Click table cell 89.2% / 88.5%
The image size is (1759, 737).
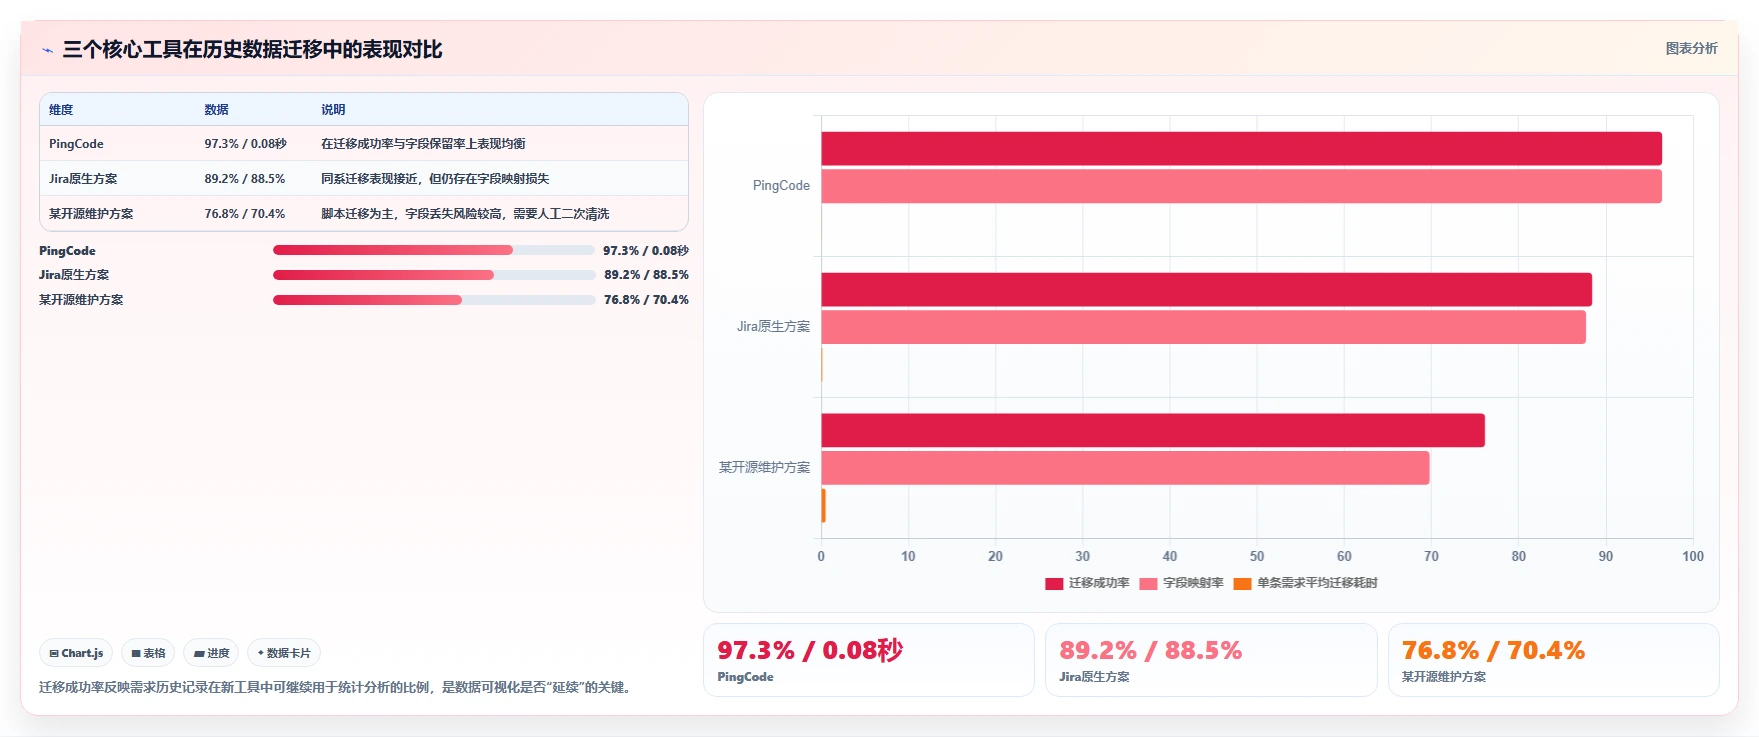[x=245, y=179]
